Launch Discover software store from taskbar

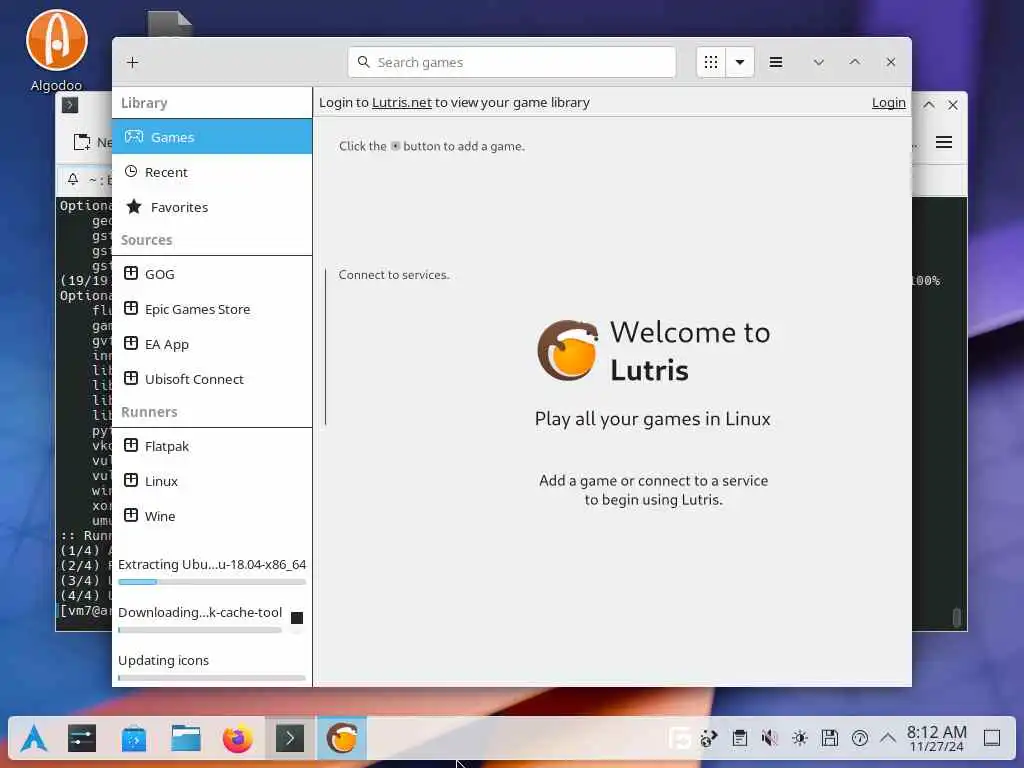tap(134, 739)
